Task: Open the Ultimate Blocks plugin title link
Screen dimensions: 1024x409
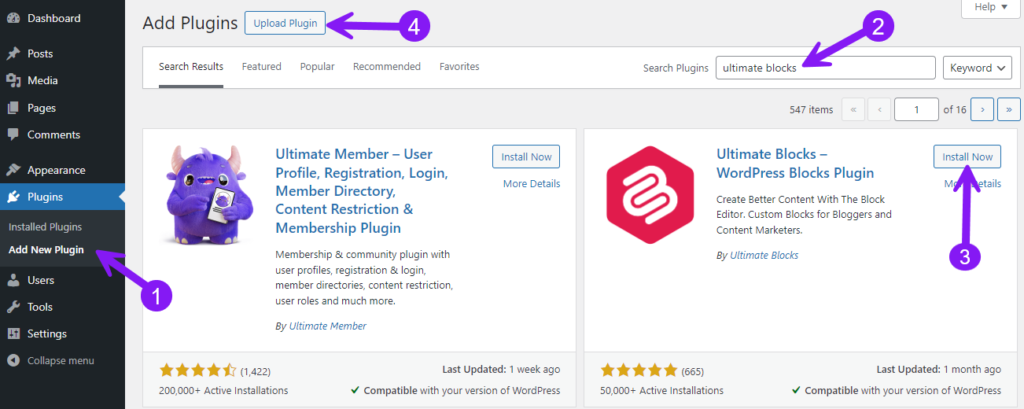Action: (795, 163)
